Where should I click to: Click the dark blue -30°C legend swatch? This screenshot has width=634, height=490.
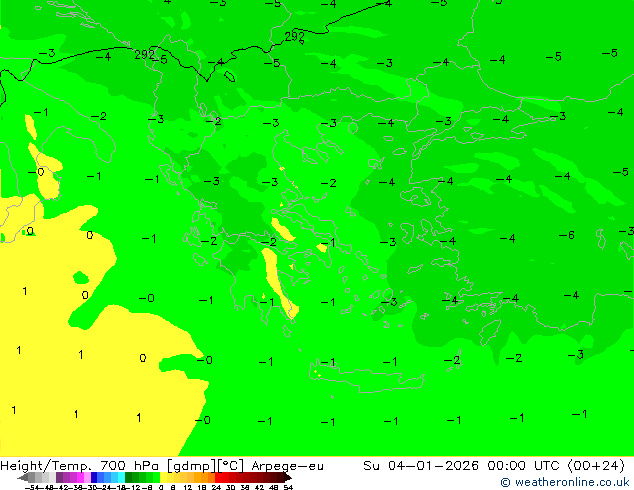pos(94,477)
